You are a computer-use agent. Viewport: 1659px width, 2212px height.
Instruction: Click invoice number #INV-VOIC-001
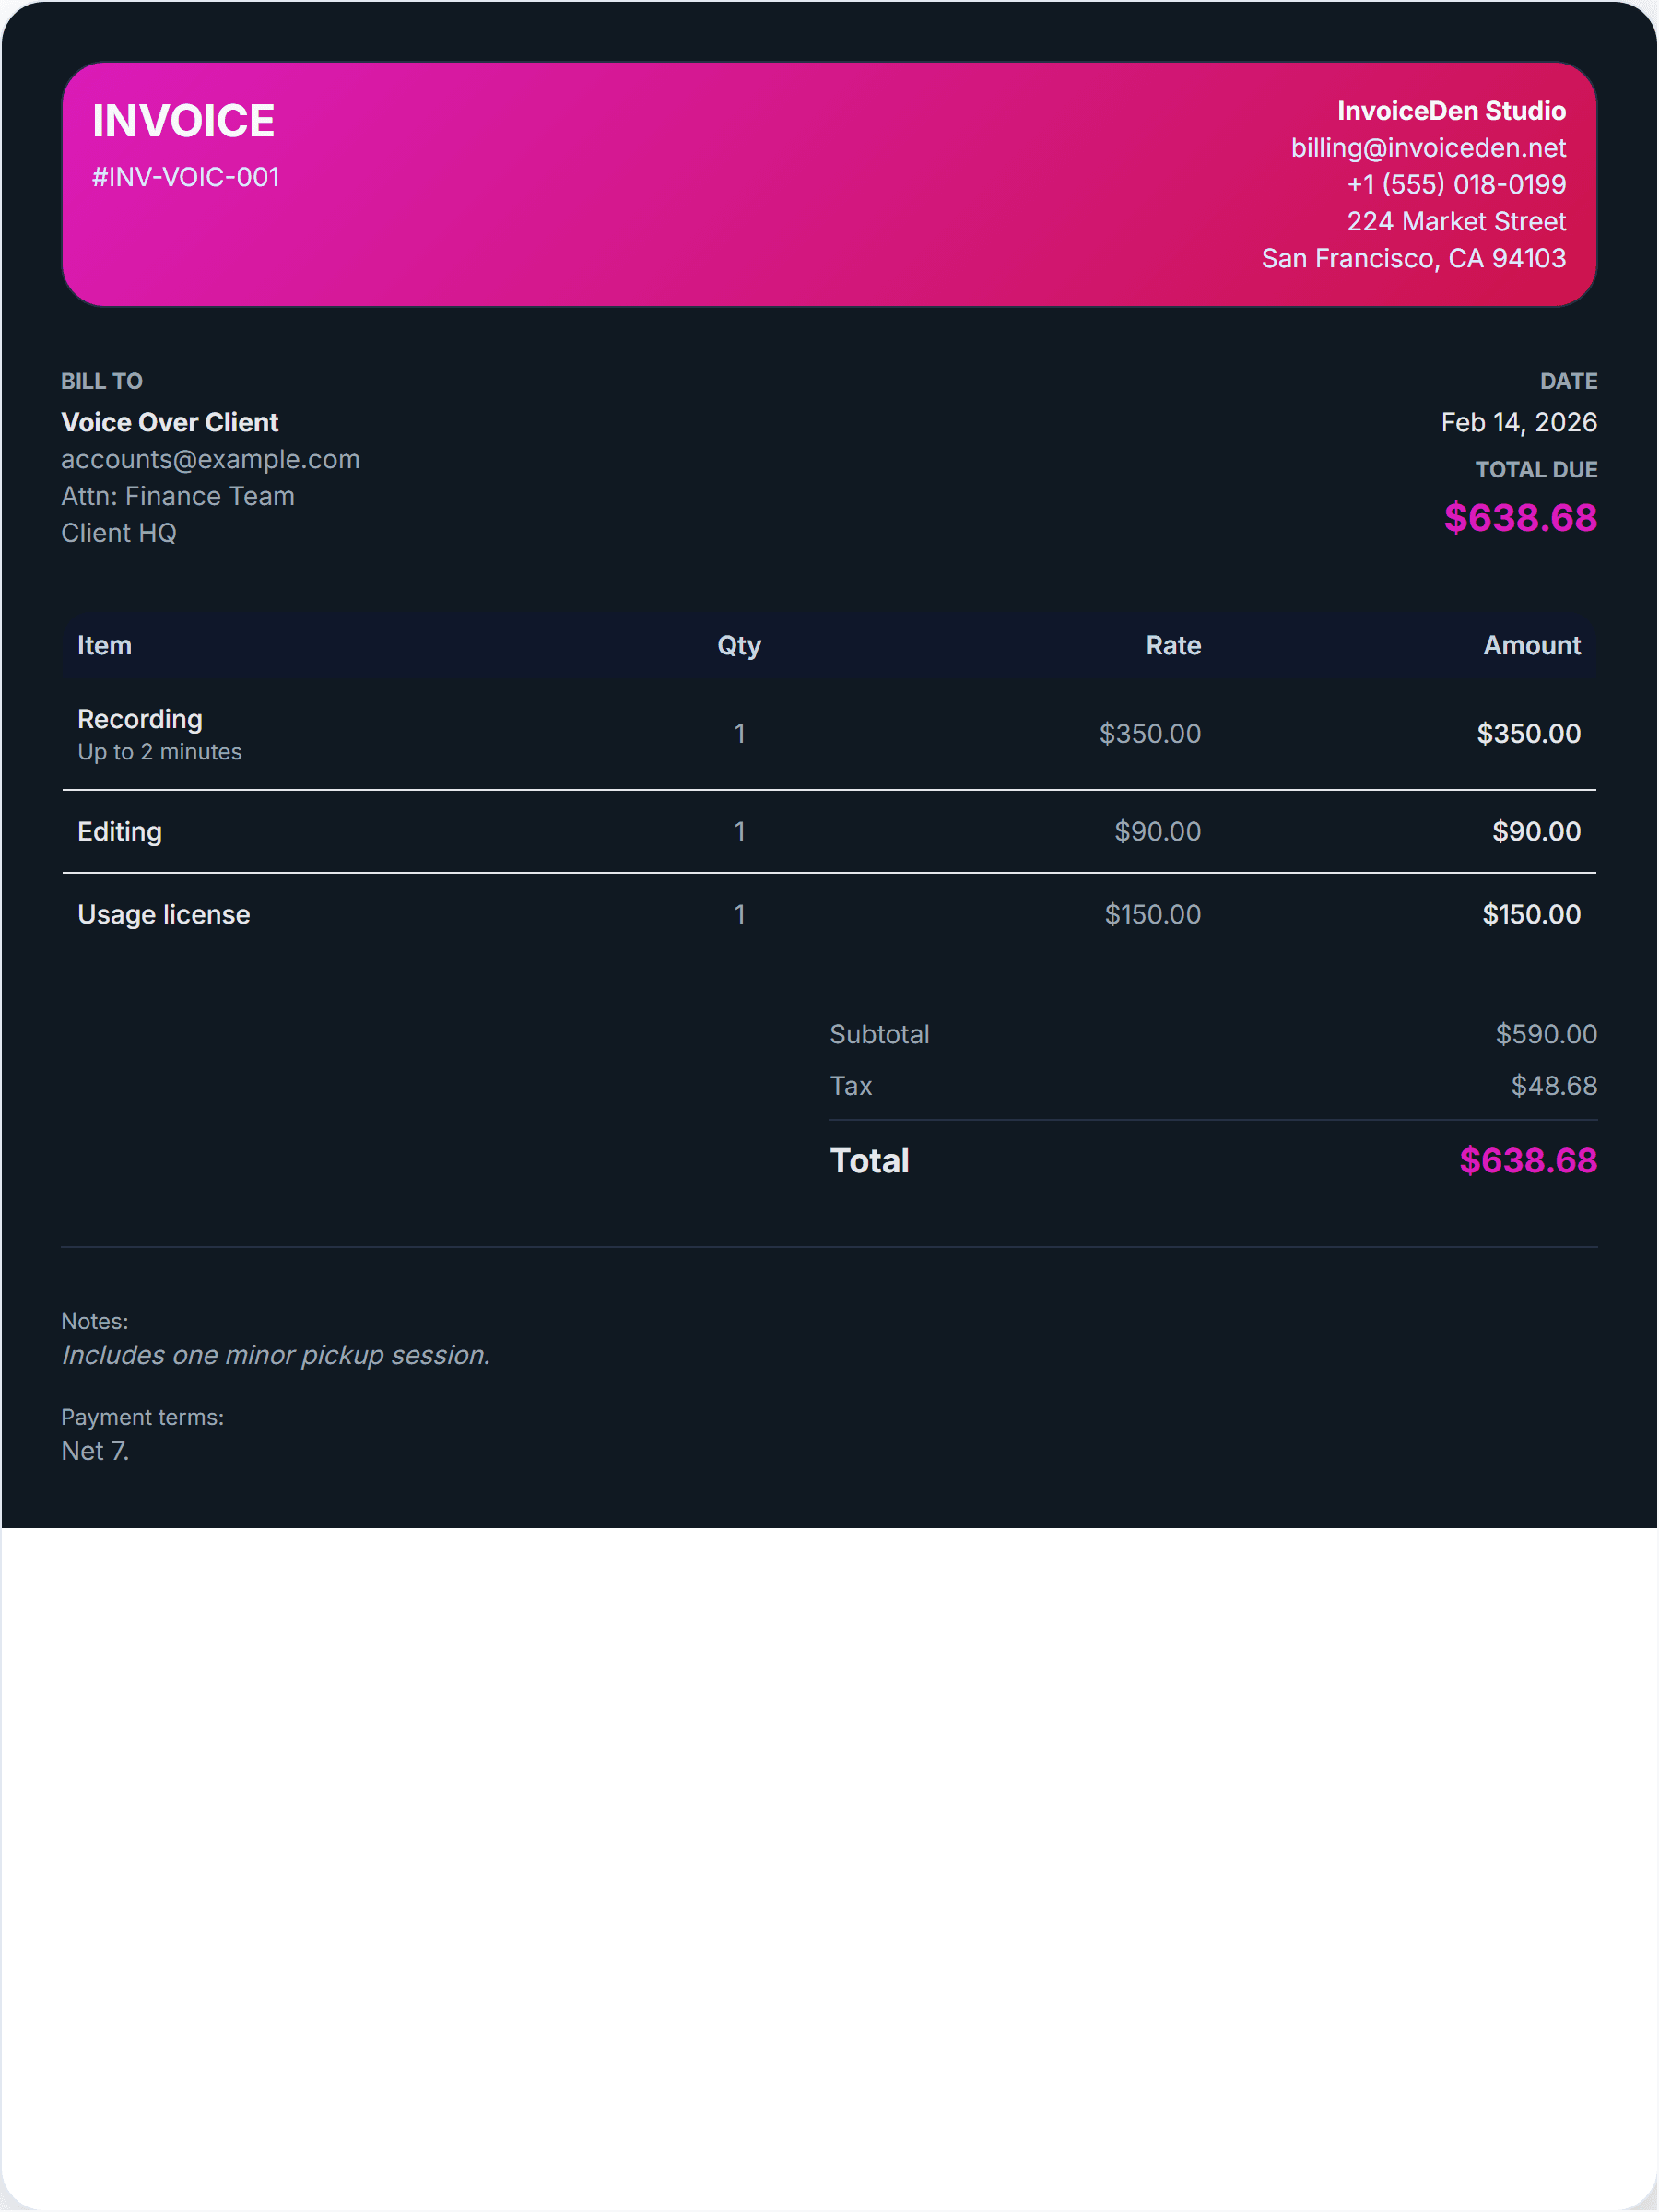point(185,177)
